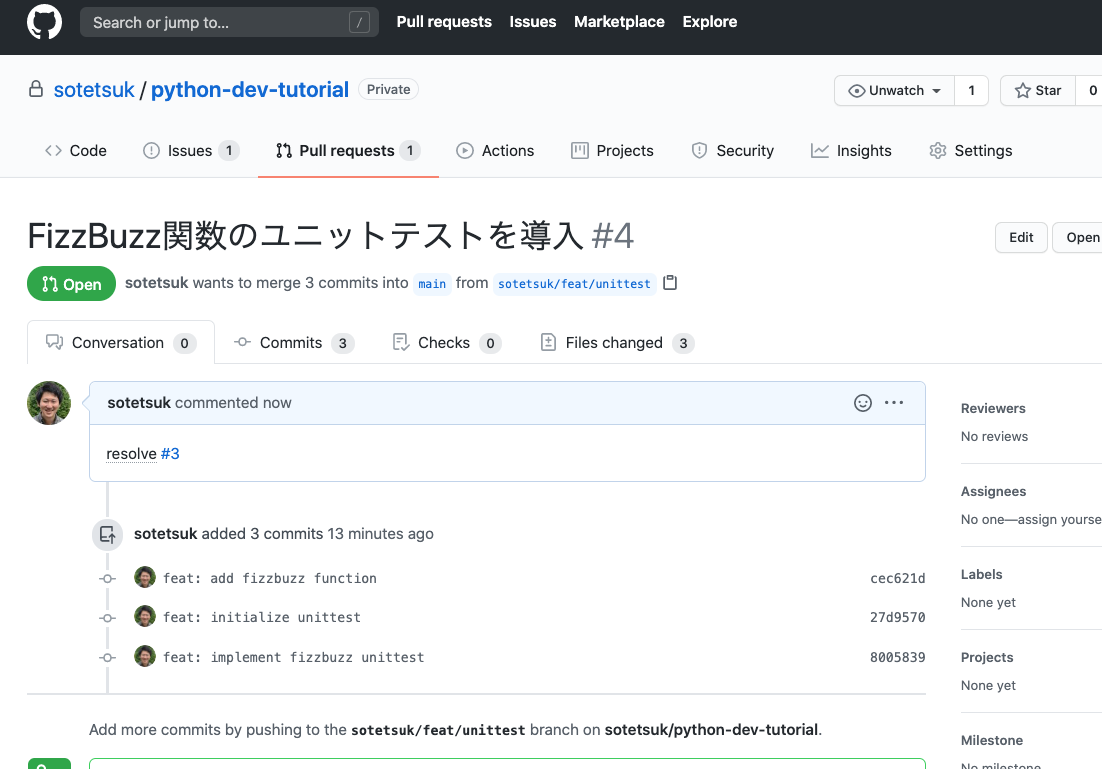
Task: Open Projects via the kanban board icon
Action: (578, 150)
